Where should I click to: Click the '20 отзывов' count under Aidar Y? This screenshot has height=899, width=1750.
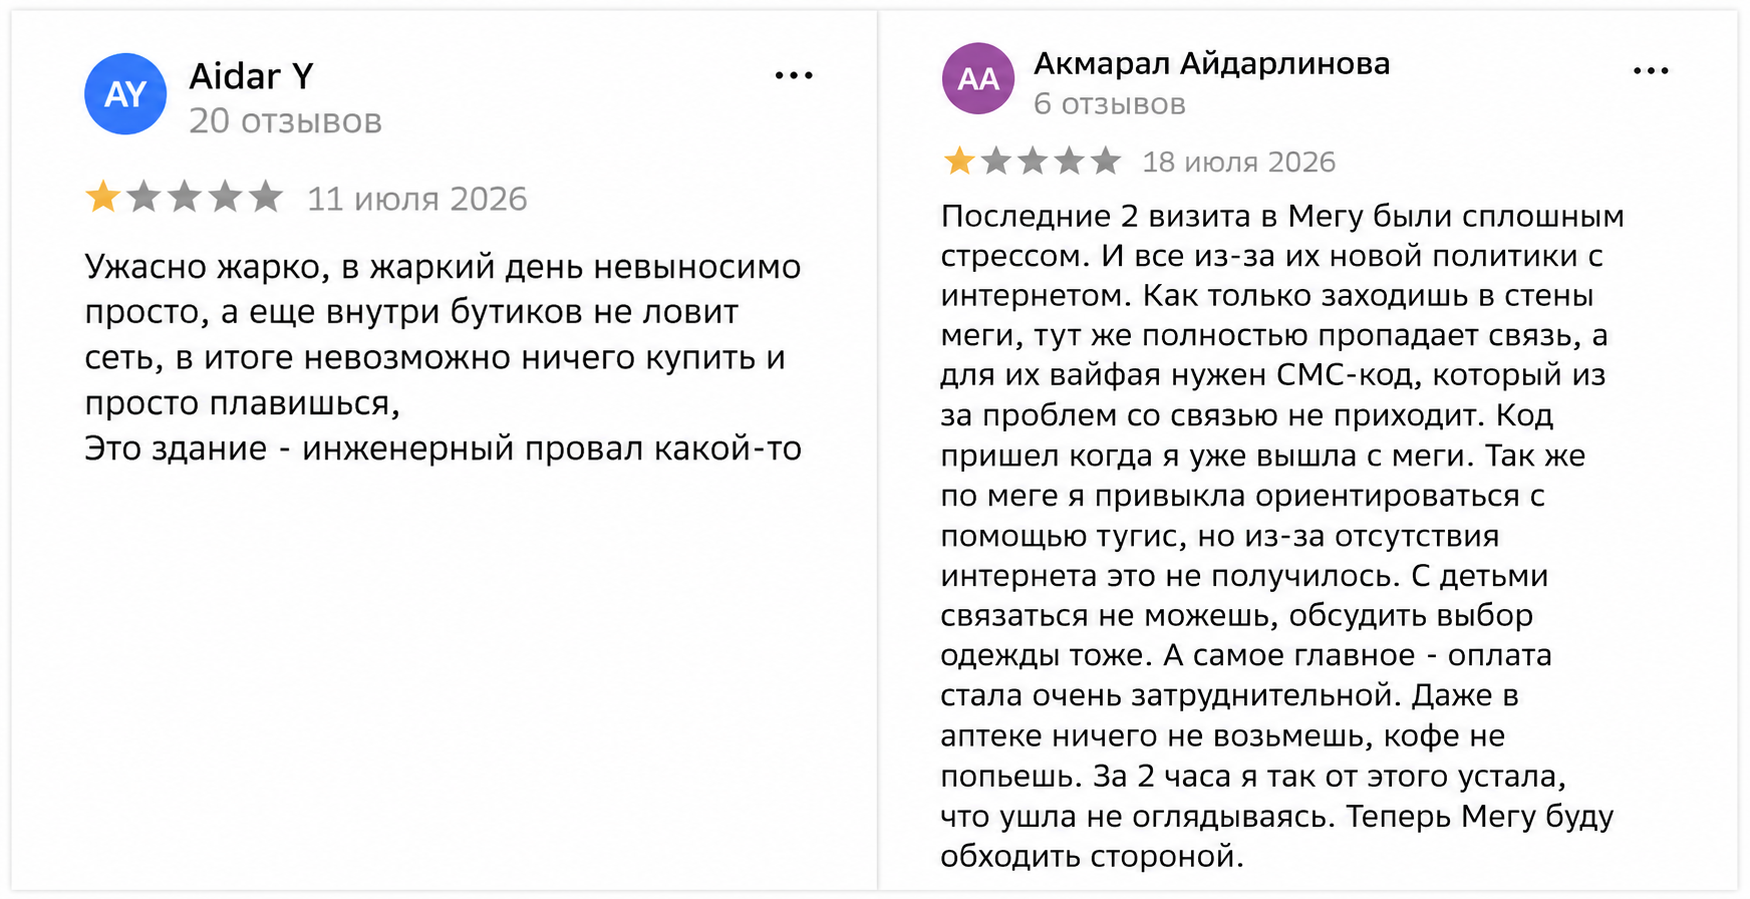click(285, 121)
